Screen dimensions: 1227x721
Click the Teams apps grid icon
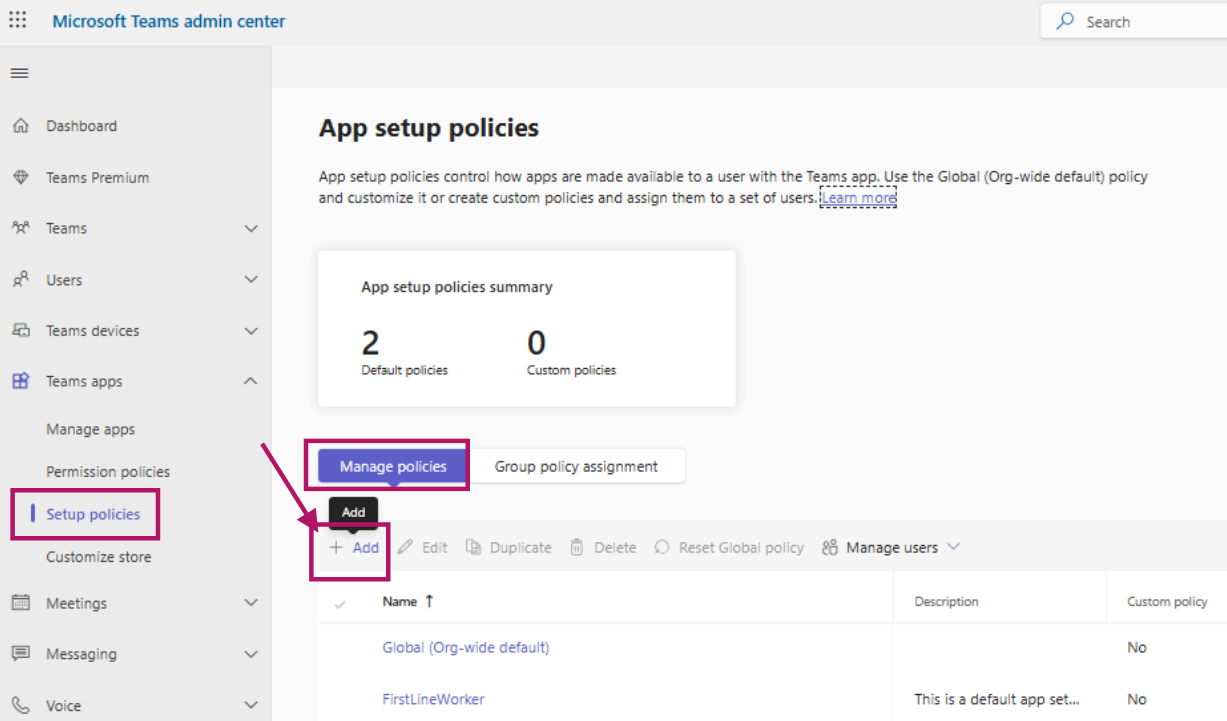coord(20,381)
